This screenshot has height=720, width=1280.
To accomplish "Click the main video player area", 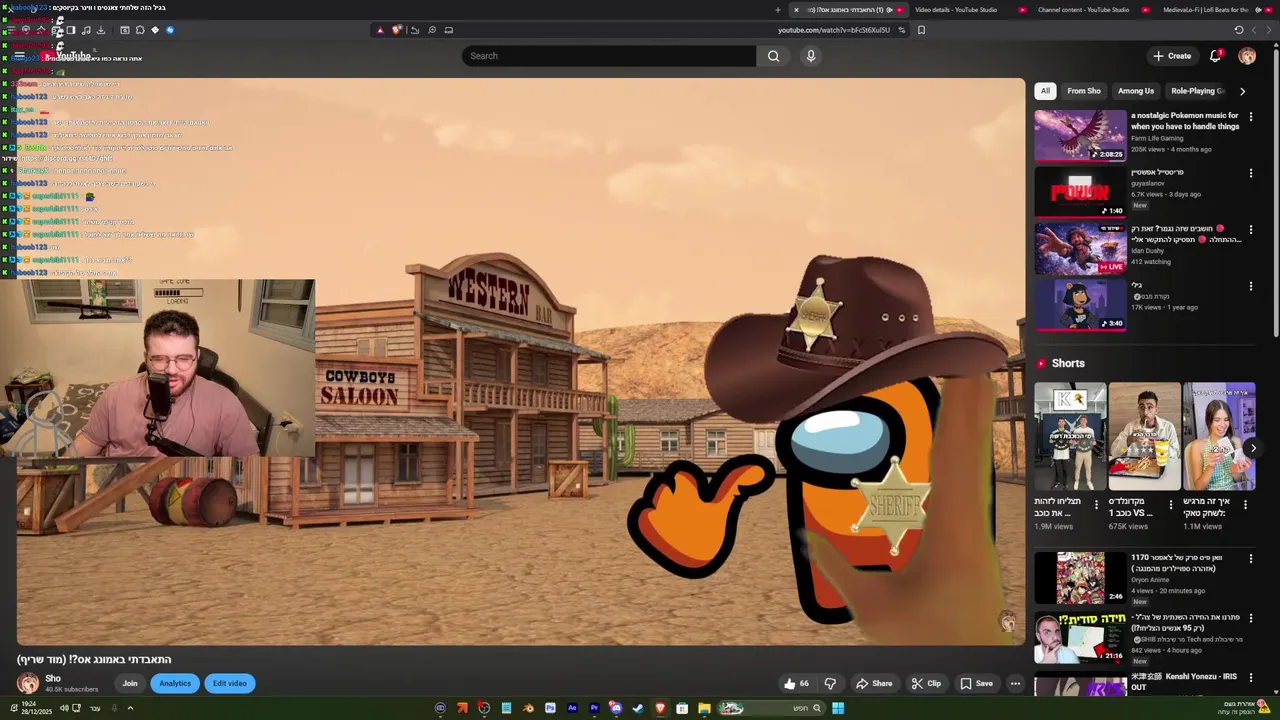I will 521,362.
